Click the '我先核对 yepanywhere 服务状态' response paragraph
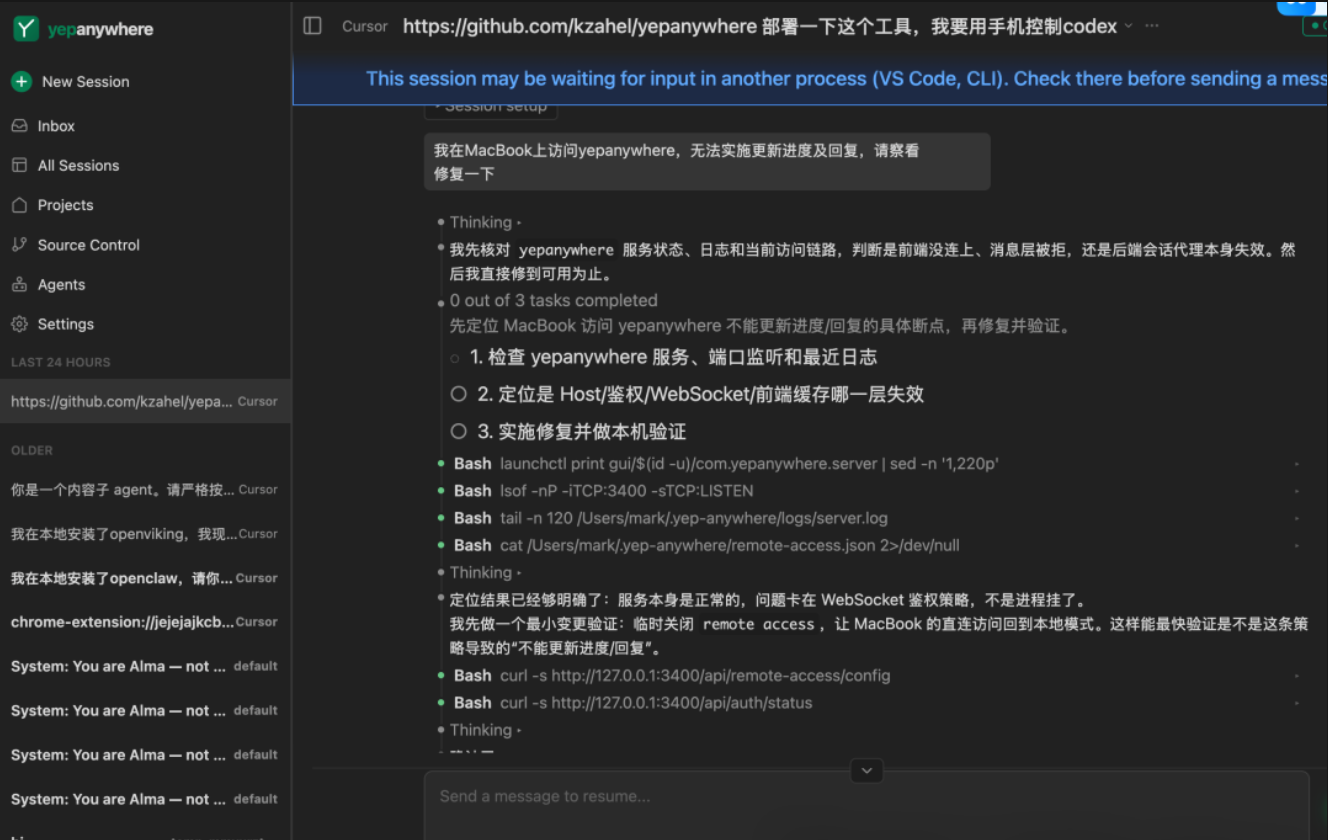This screenshot has height=840, width=1328. 873,262
